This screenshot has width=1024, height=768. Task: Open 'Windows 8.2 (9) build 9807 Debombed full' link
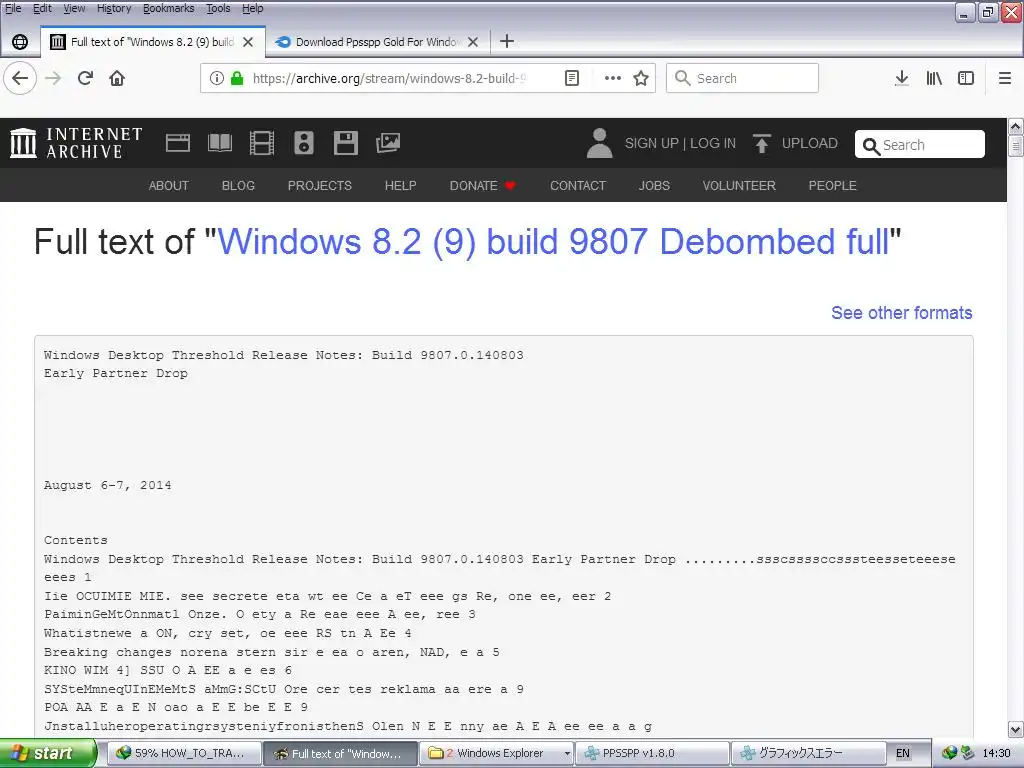tap(553, 242)
